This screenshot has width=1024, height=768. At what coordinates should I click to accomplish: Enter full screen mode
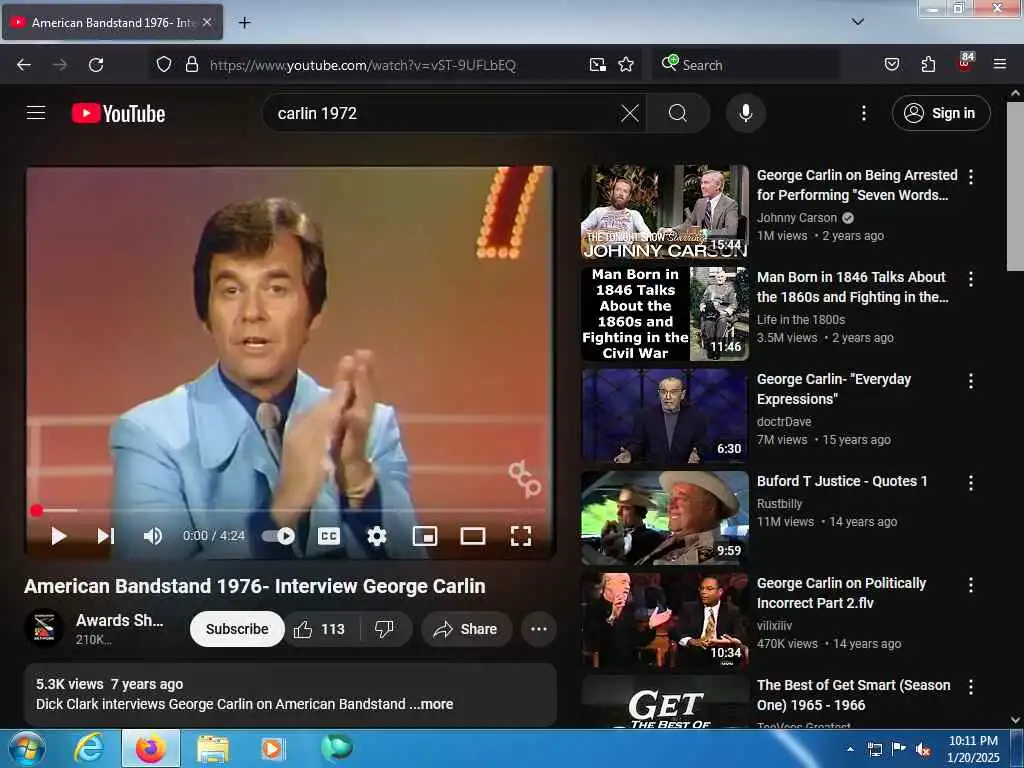520,536
